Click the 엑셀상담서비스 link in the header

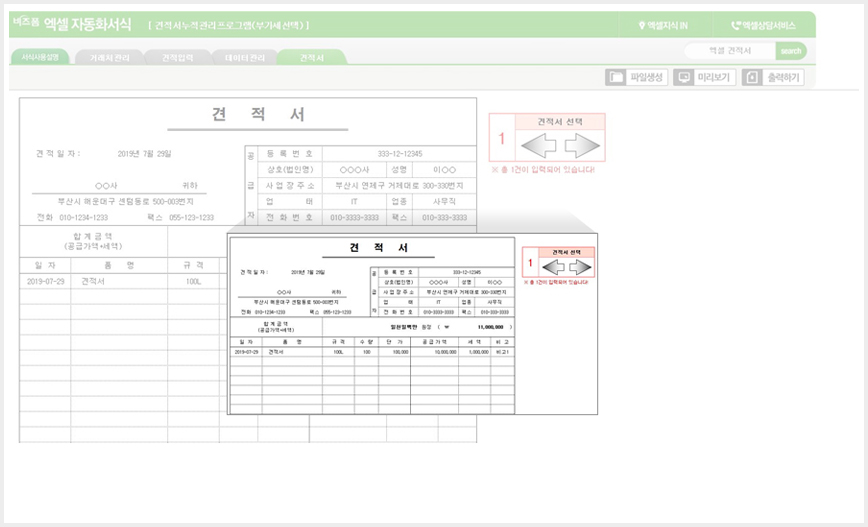(763, 25)
